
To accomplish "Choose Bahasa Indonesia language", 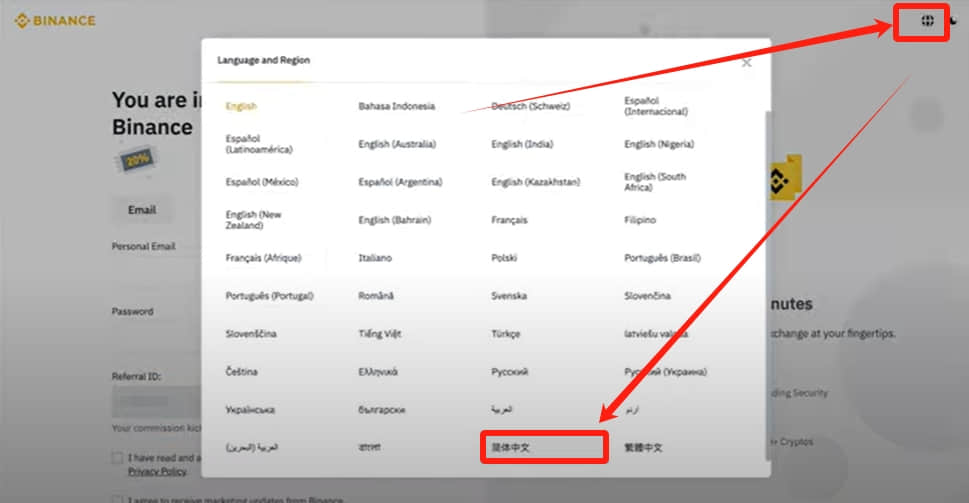I will tap(396, 106).
